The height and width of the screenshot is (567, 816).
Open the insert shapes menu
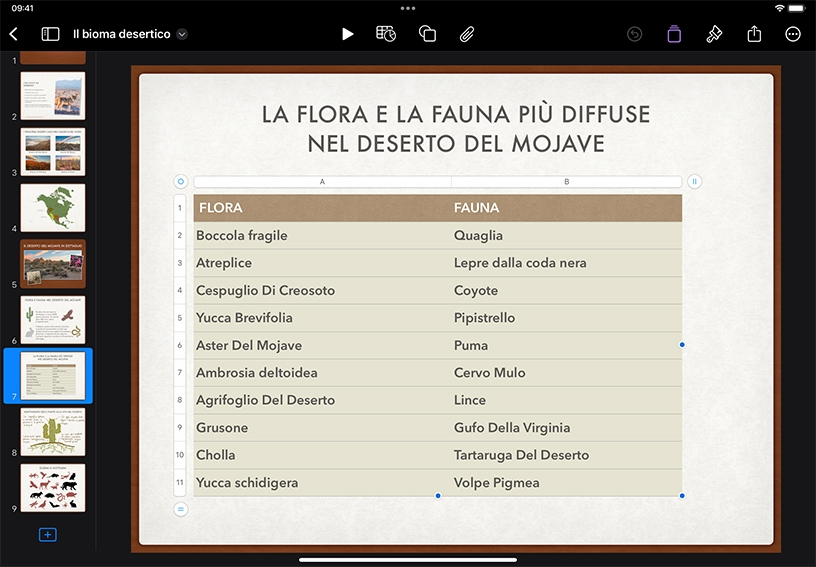pyautogui.click(x=427, y=34)
